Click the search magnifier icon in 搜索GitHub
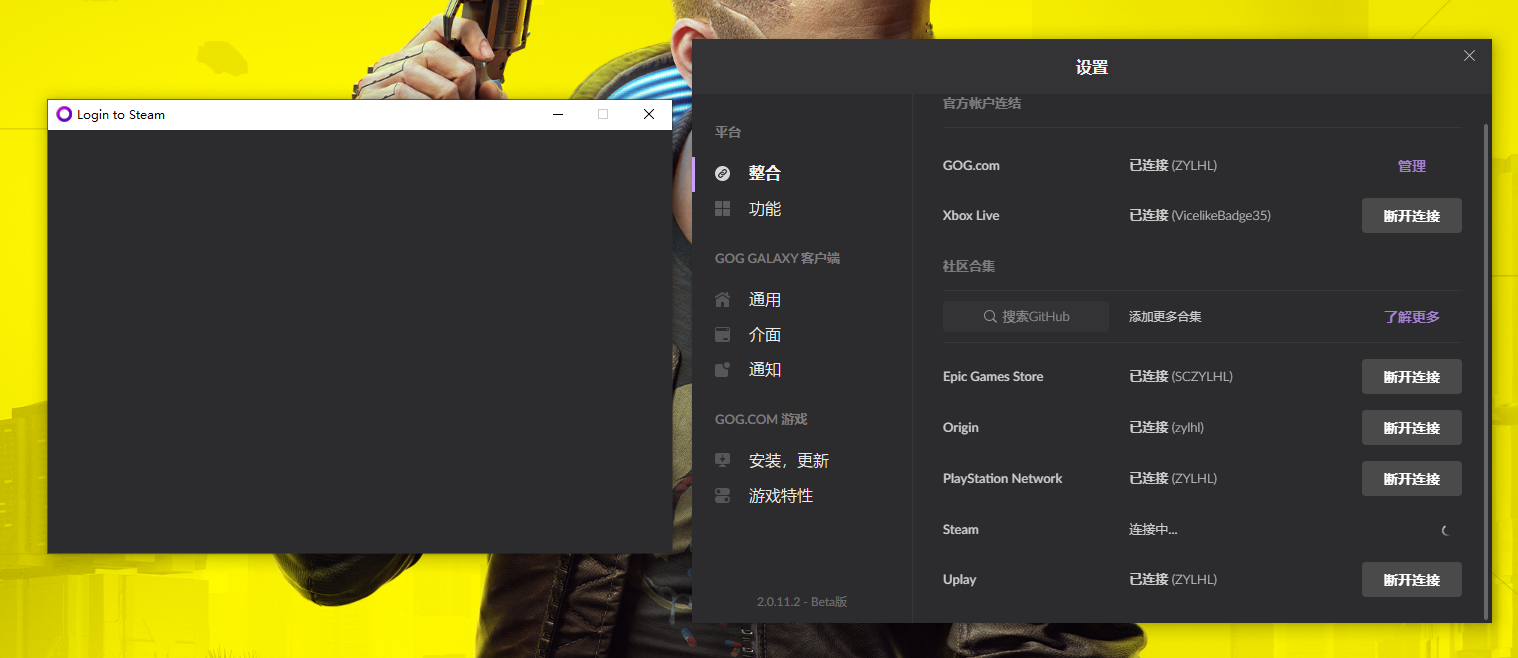The height and width of the screenshot is (658, 1518). [990, 317]
